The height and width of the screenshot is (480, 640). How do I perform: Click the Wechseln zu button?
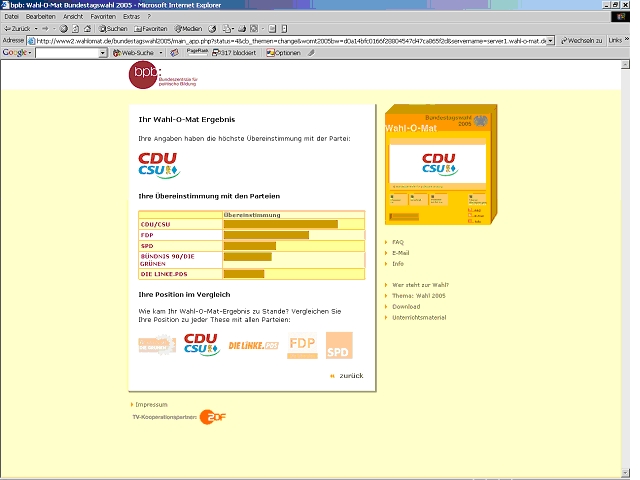tap(582, 40)
